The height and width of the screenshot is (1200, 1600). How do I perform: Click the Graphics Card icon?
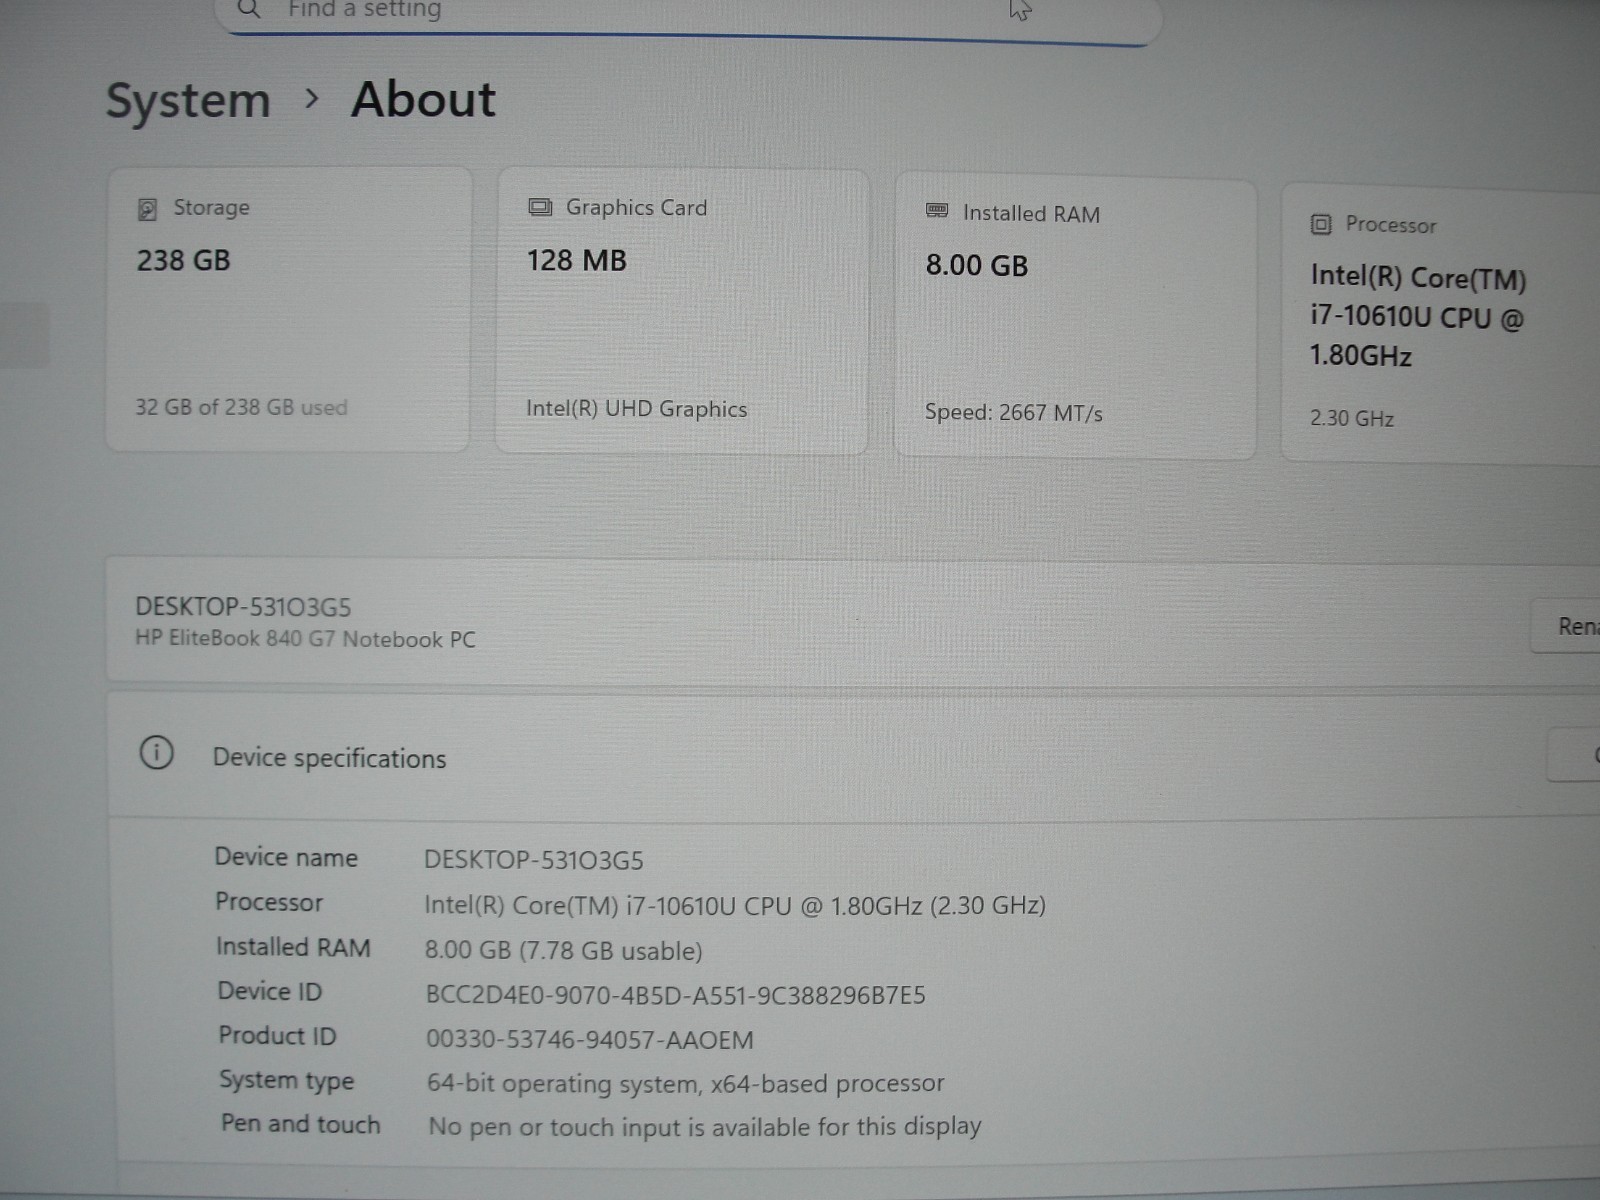tap(540, 207)
